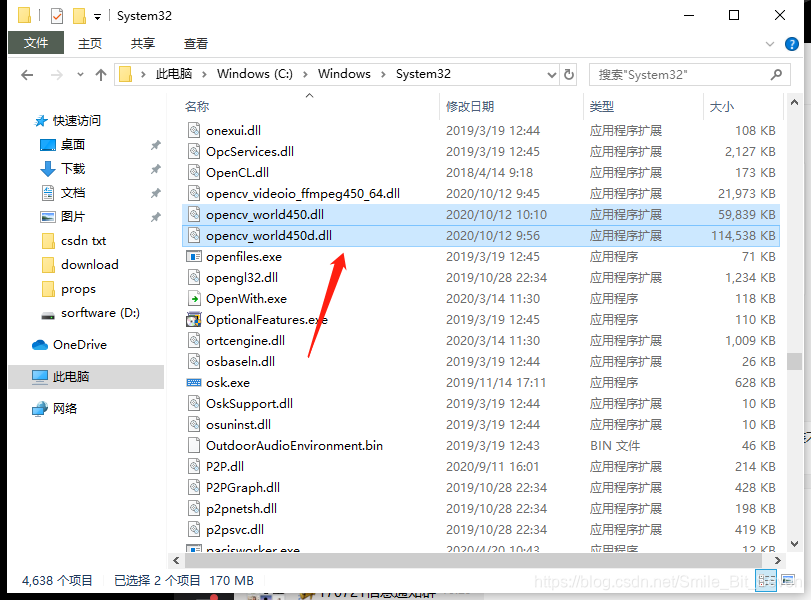Open the 共享 ribbon tab
The height and width of the screenshot is (600, 811).
(x=143, y=43)
